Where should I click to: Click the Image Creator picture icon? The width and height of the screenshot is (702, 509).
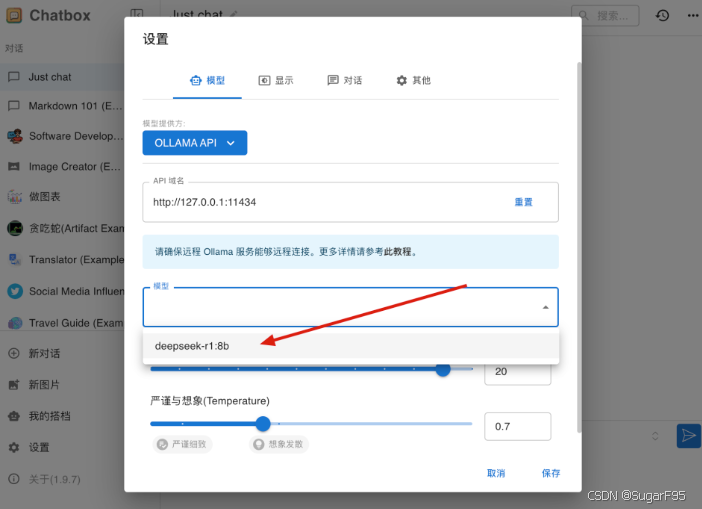coord(14,167)
